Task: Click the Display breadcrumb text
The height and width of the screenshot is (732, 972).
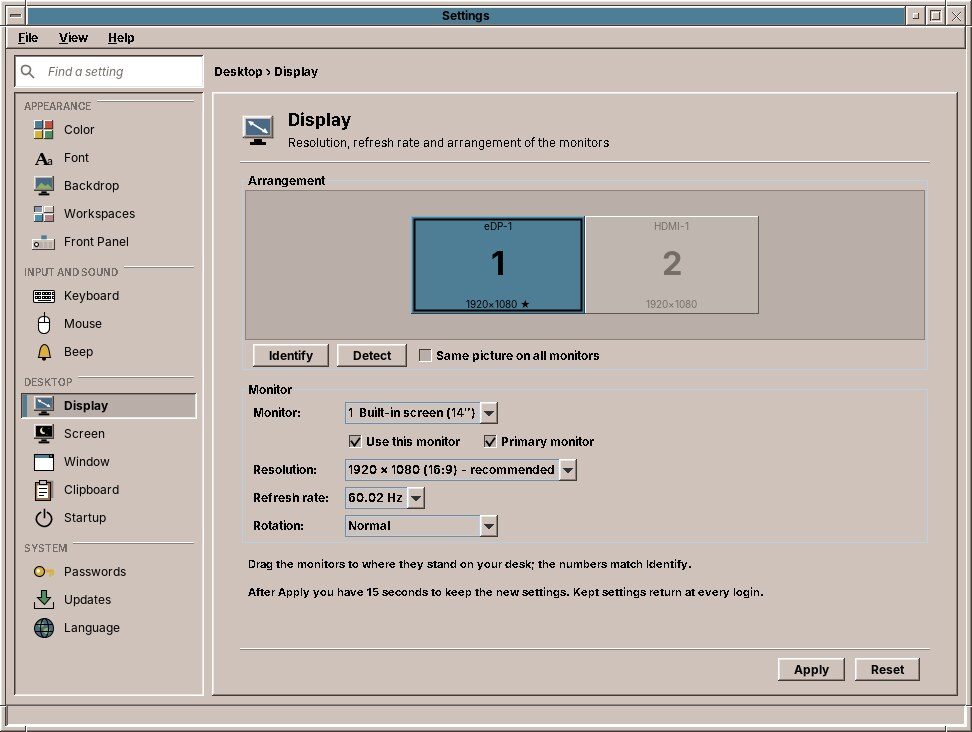Action: (x=296, y=72)
